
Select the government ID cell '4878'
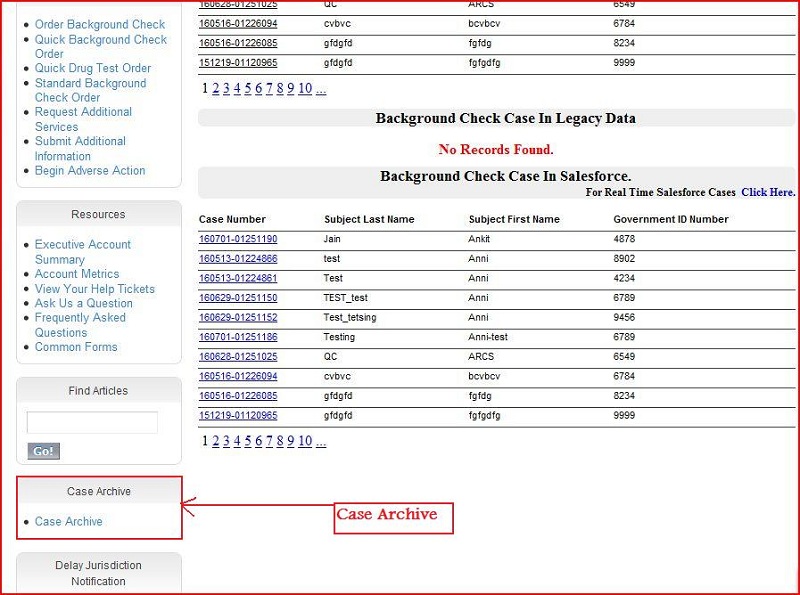624,239
